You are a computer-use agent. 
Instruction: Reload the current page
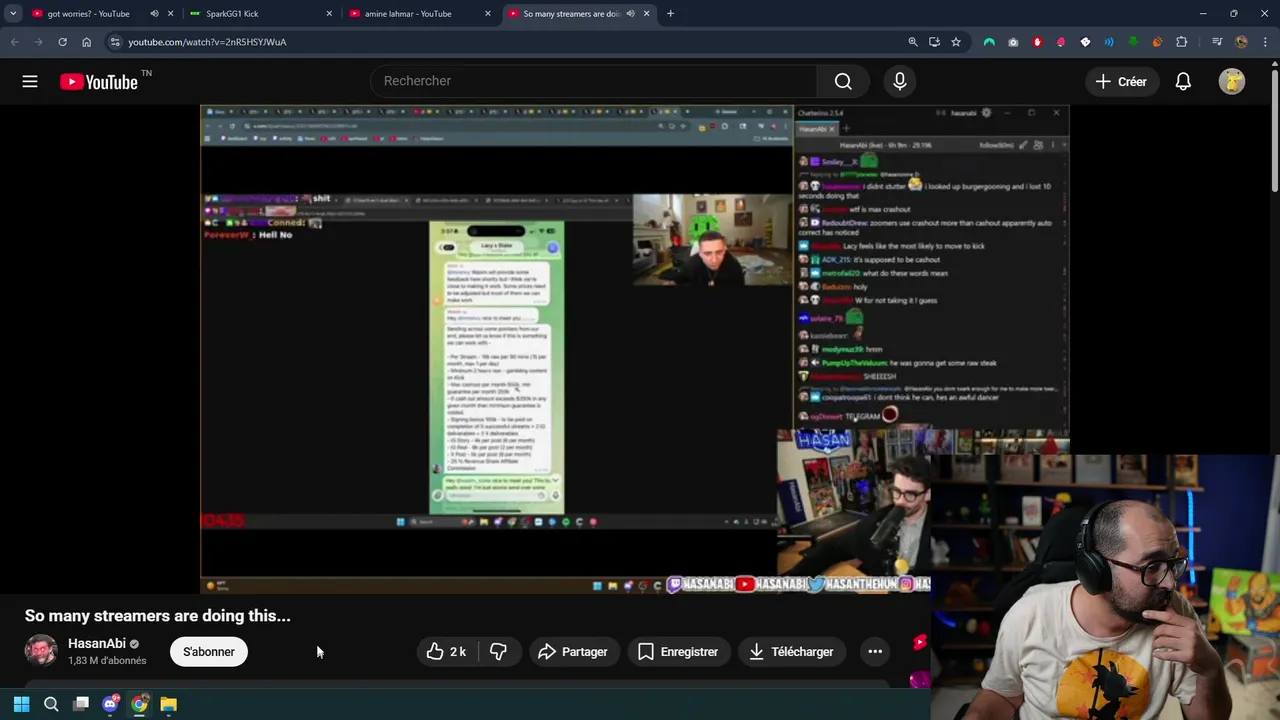(x=62, y=42)
